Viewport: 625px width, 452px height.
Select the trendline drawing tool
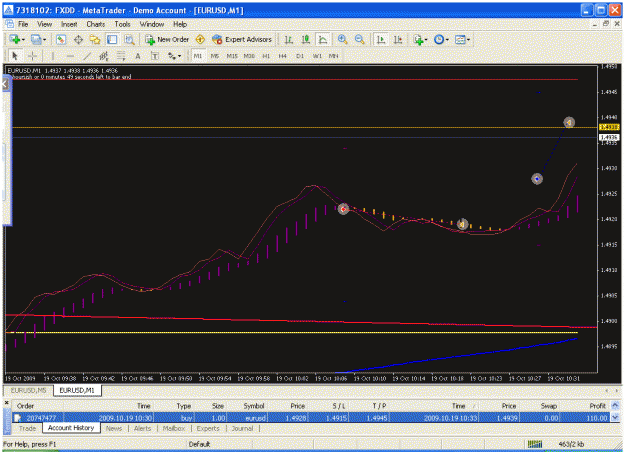coord(87,56)
